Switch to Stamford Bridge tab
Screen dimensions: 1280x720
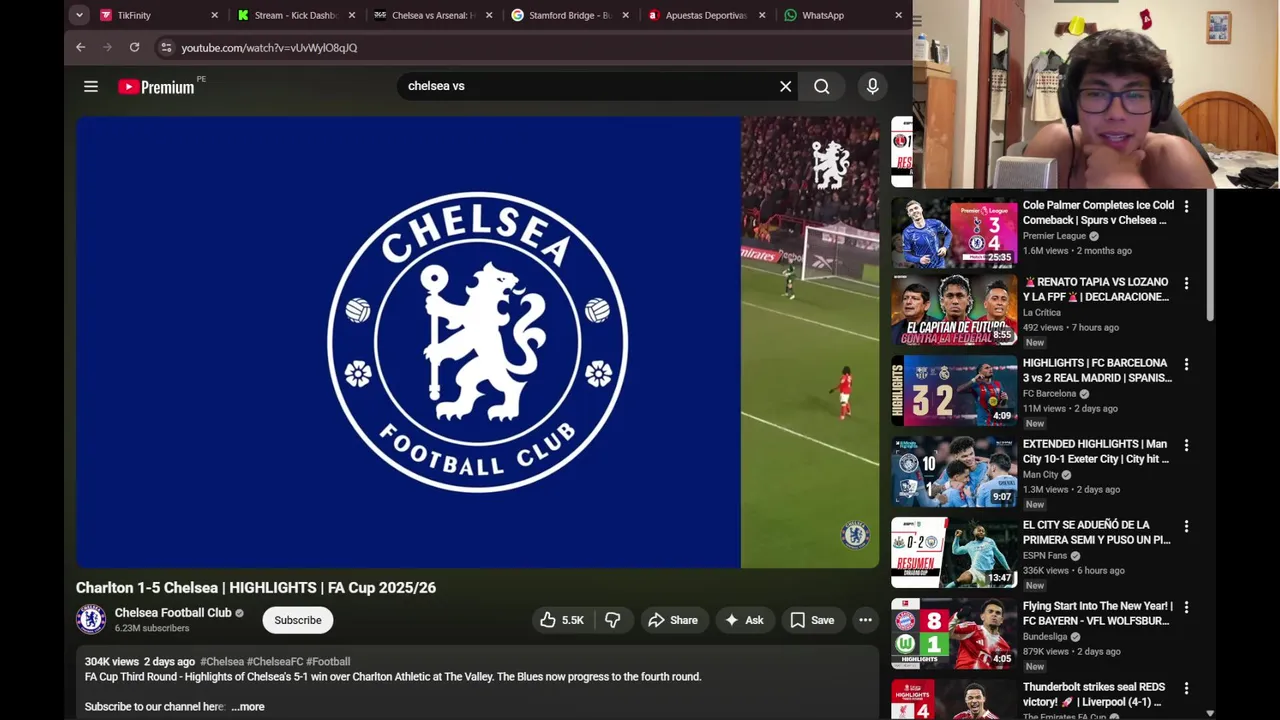pos(570,15)
